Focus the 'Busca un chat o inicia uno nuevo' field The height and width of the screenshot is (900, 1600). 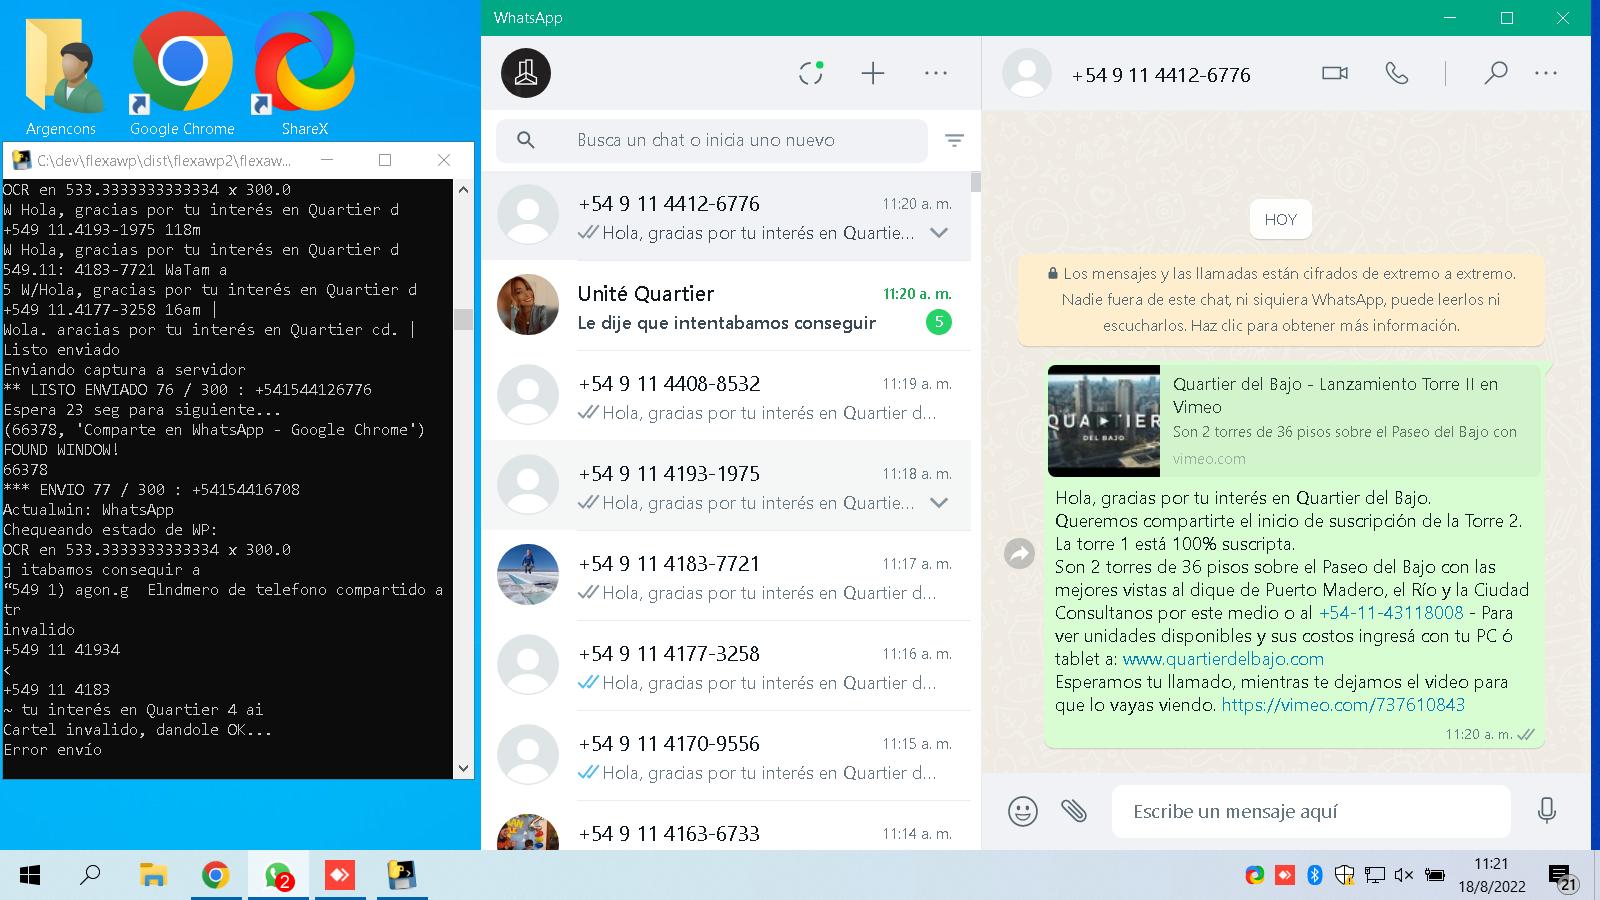pyautogui.click(x=712, y=141)
